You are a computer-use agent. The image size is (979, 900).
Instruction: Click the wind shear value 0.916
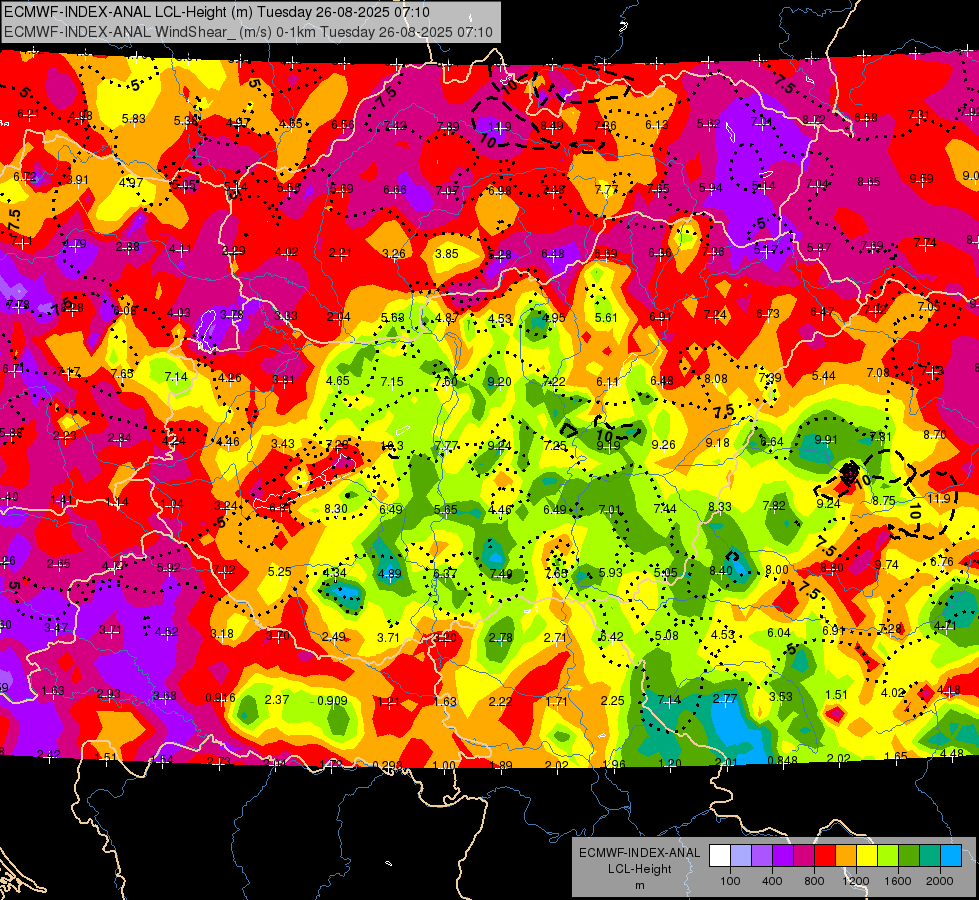220,698
